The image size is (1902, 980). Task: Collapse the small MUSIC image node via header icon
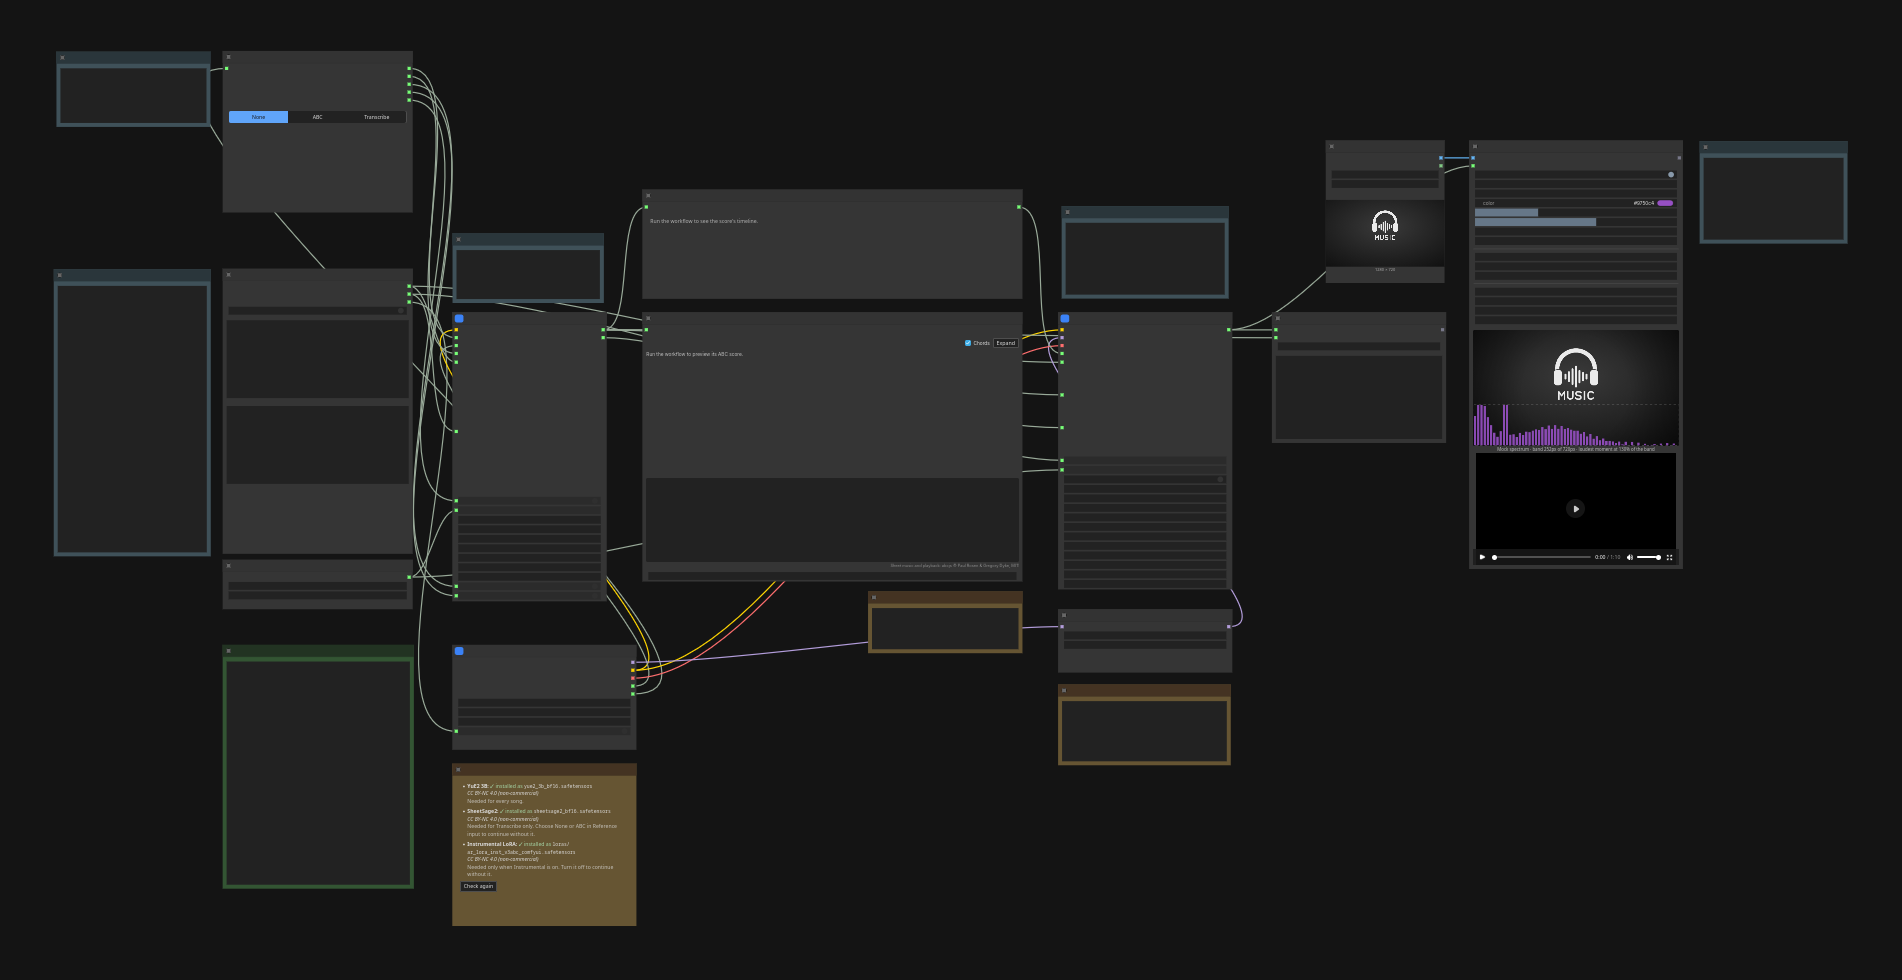1331,146
